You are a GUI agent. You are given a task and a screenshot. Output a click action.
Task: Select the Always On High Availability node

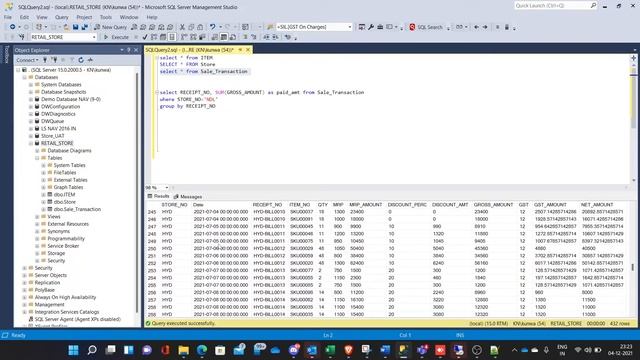[65, 297]
